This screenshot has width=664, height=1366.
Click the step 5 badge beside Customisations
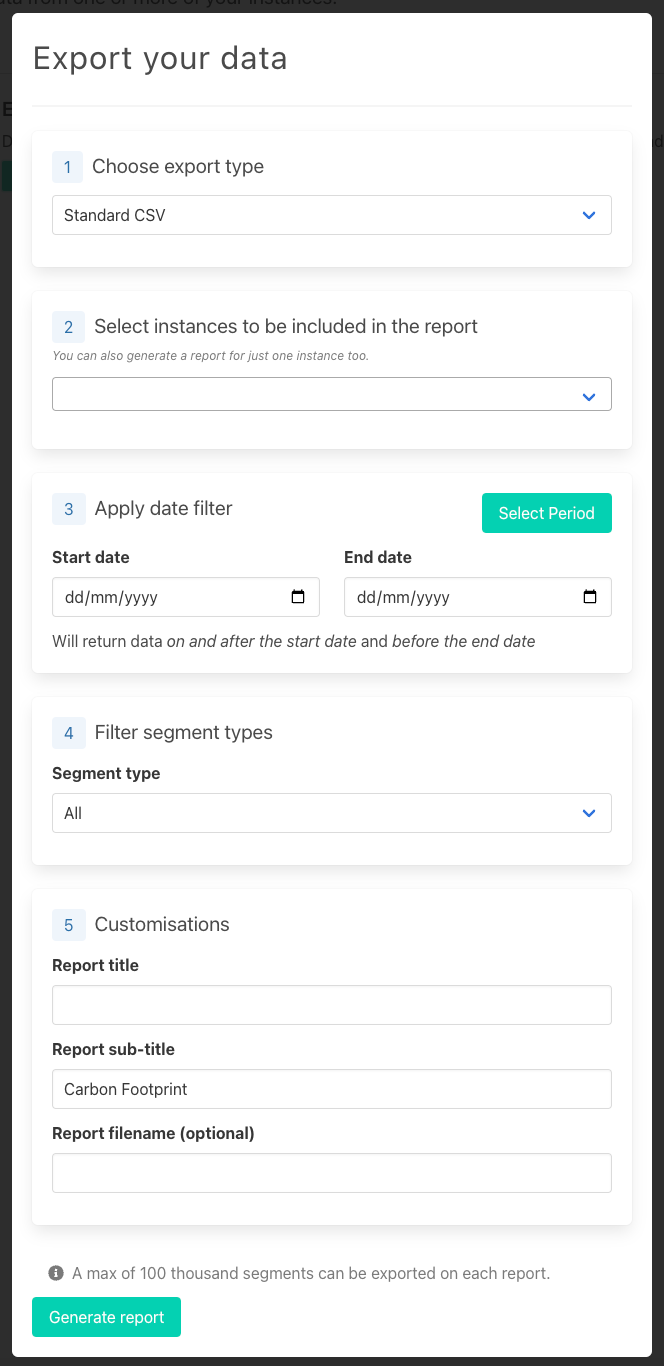click(68, 925)
